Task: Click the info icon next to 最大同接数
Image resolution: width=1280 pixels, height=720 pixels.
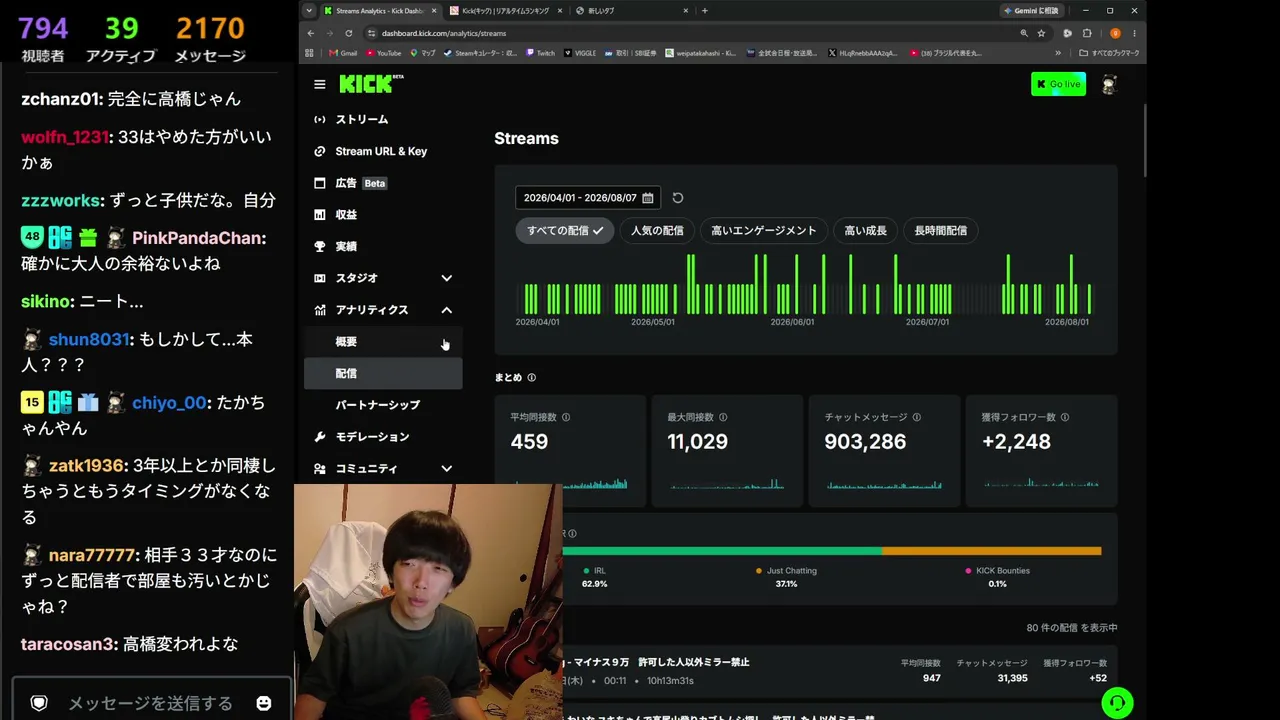Action: [723, 417]
